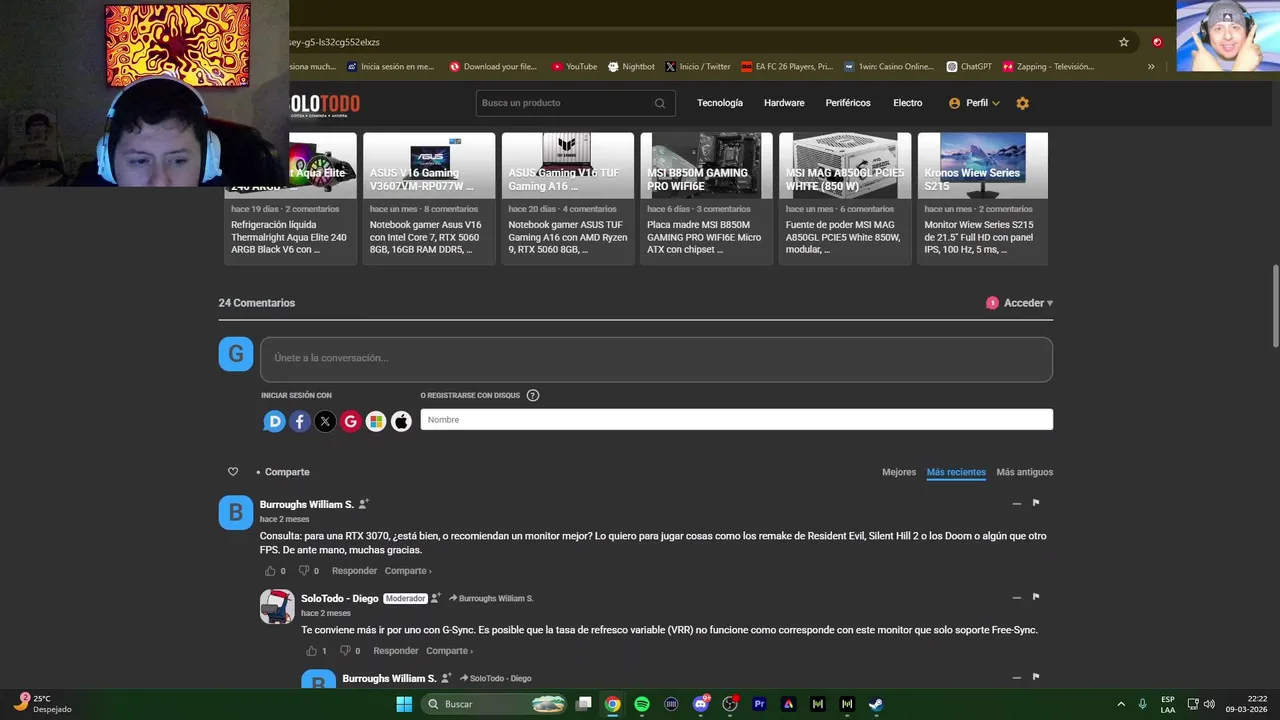Open the Perfil dropdown menu
Image resolution: width=1280 pixels, height=720 pixels.
(x=974, y=103)
